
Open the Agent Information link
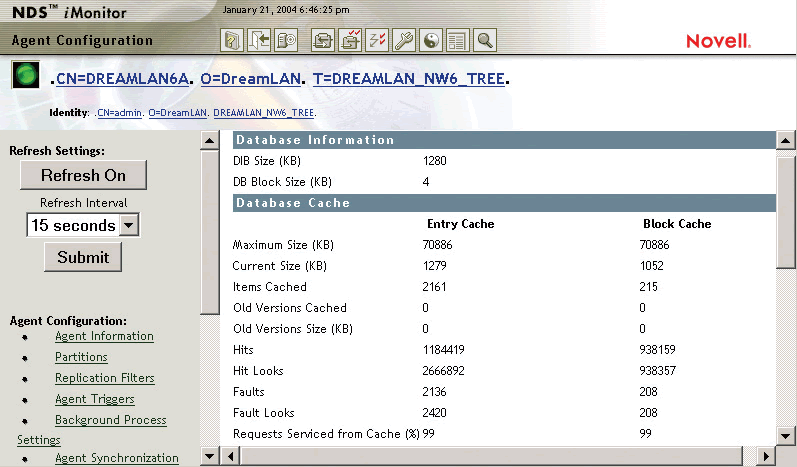click(x=104, y=336)
